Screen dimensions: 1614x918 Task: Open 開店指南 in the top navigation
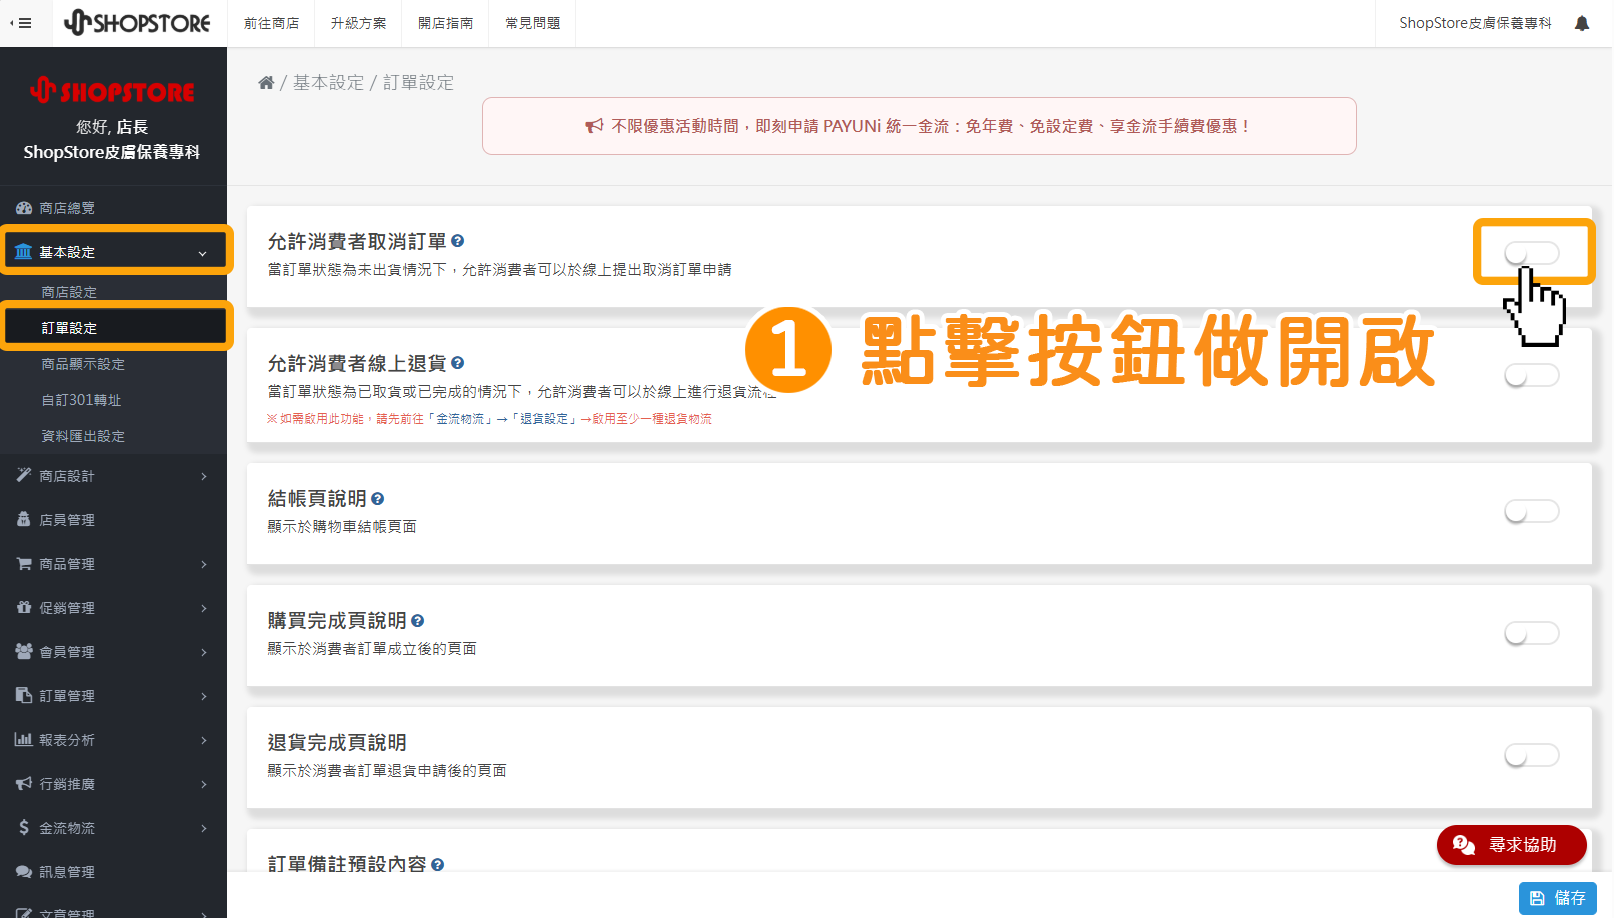(x=445, y=23)
